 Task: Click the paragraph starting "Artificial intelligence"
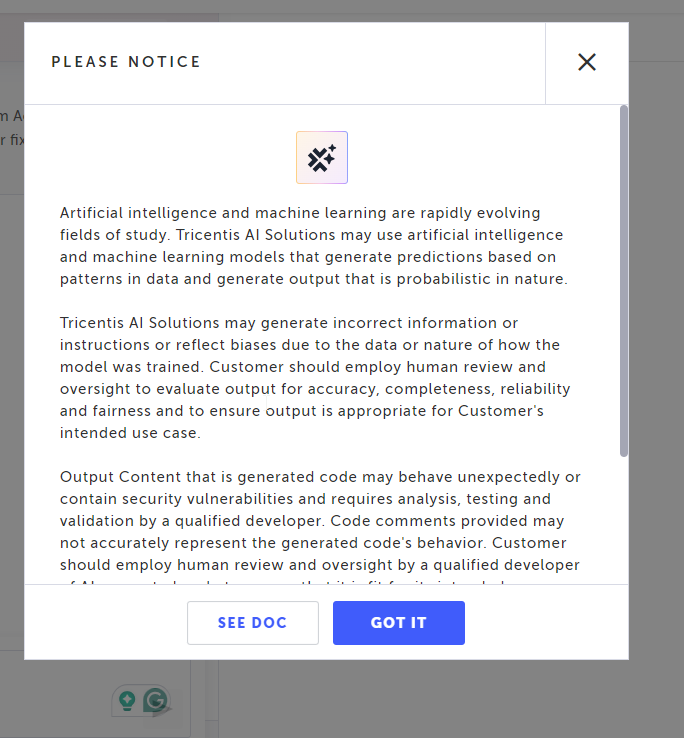(314, 246)
